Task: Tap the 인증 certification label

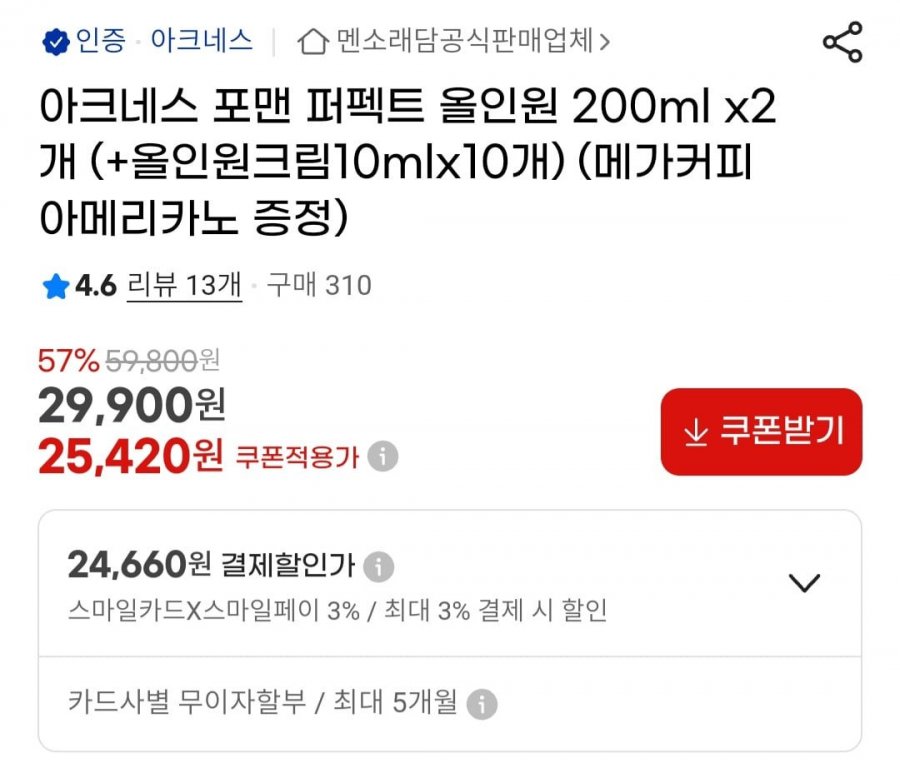Action: (100, 41)
